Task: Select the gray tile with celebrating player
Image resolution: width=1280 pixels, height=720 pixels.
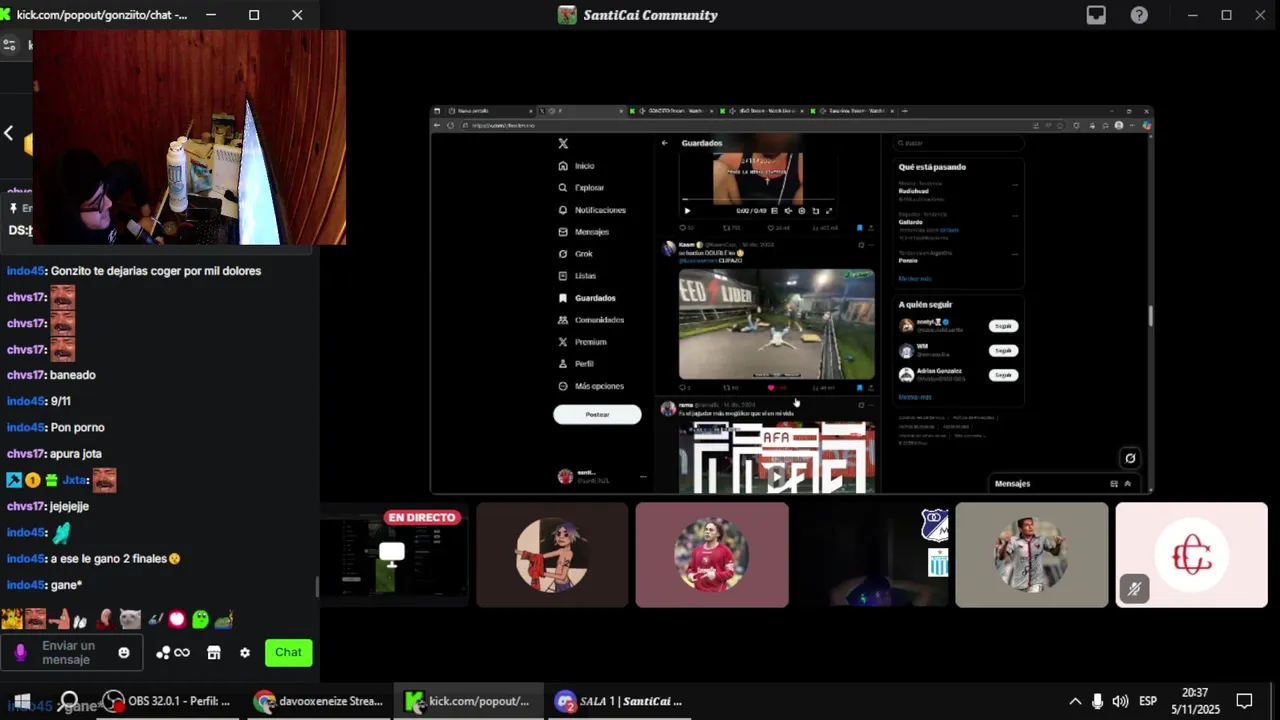Action: 1032,555
